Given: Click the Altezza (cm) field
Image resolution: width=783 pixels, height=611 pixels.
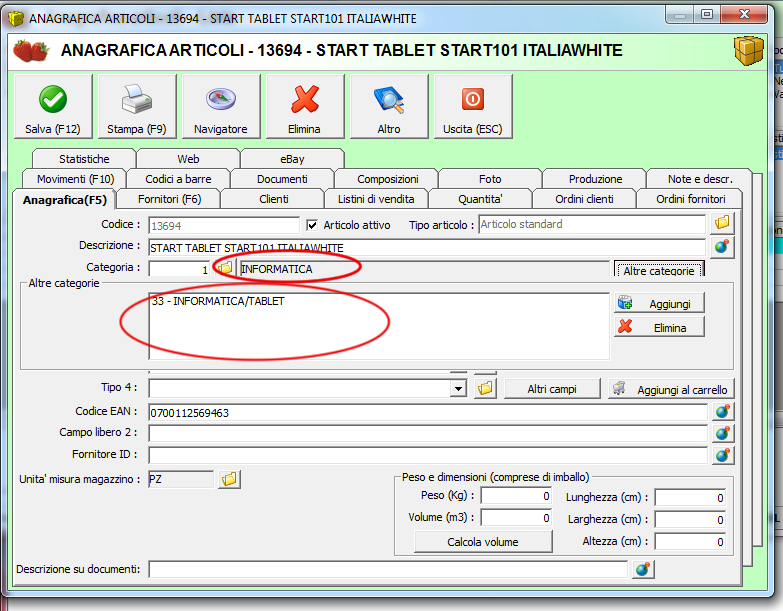Looking at the screenshot, I should click(691, 542).
